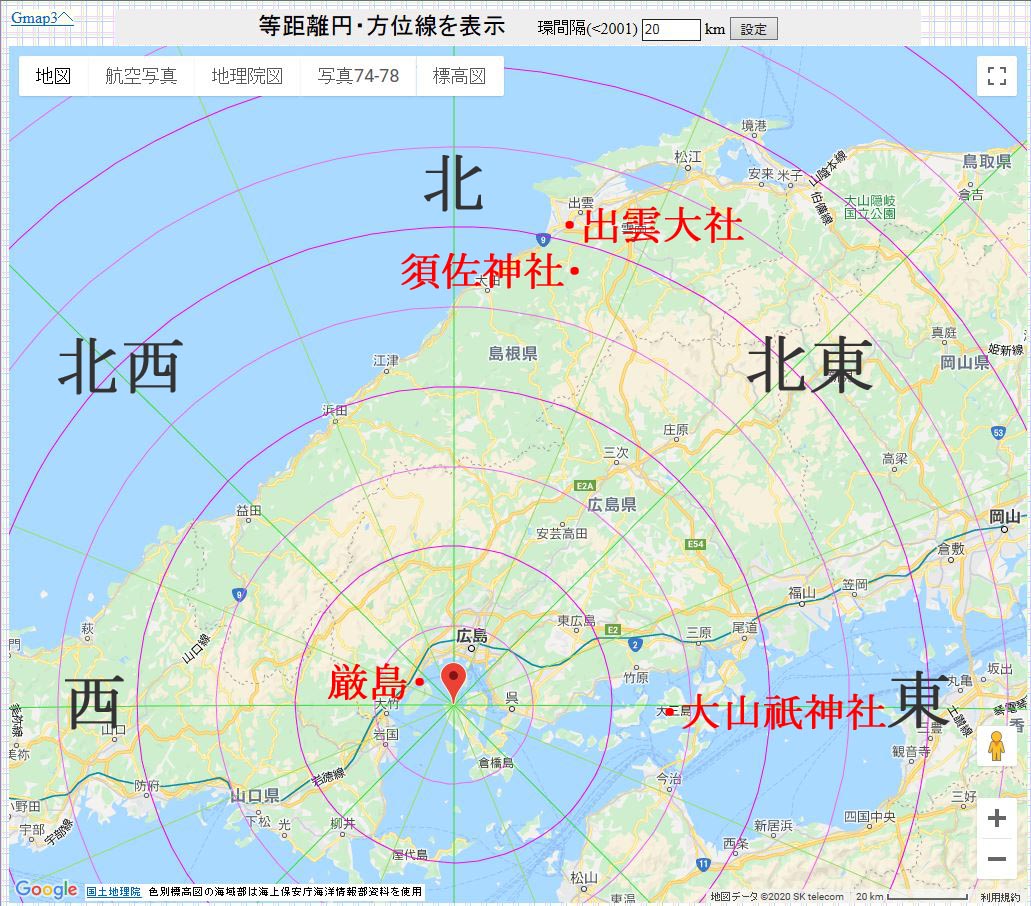Click route 53 shield near 岡山県
This screenshot has width=1031, height=906.
[x=999, y=433]
